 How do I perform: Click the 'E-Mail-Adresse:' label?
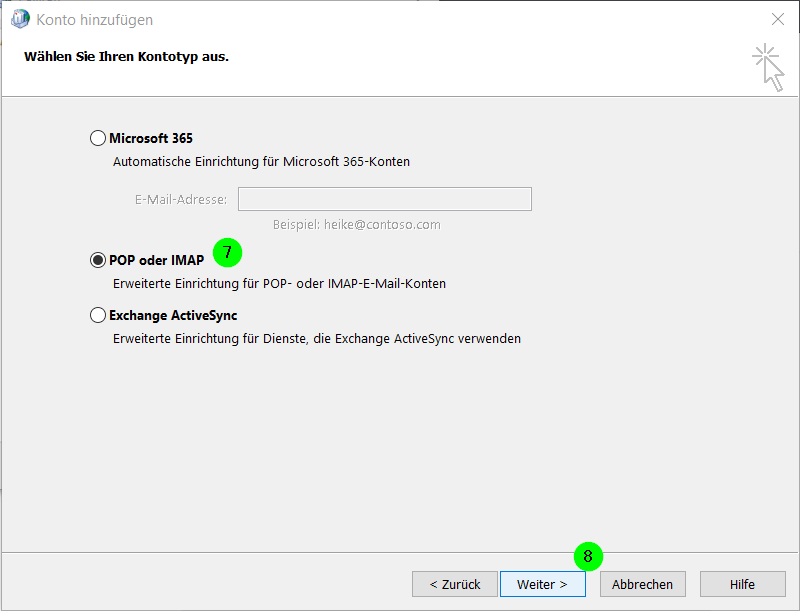[x=181, y=199]
